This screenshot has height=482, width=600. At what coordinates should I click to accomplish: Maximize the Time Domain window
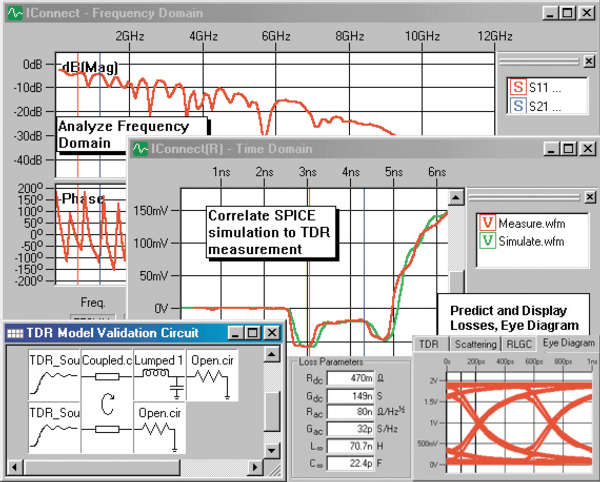[x=569, y=148]
